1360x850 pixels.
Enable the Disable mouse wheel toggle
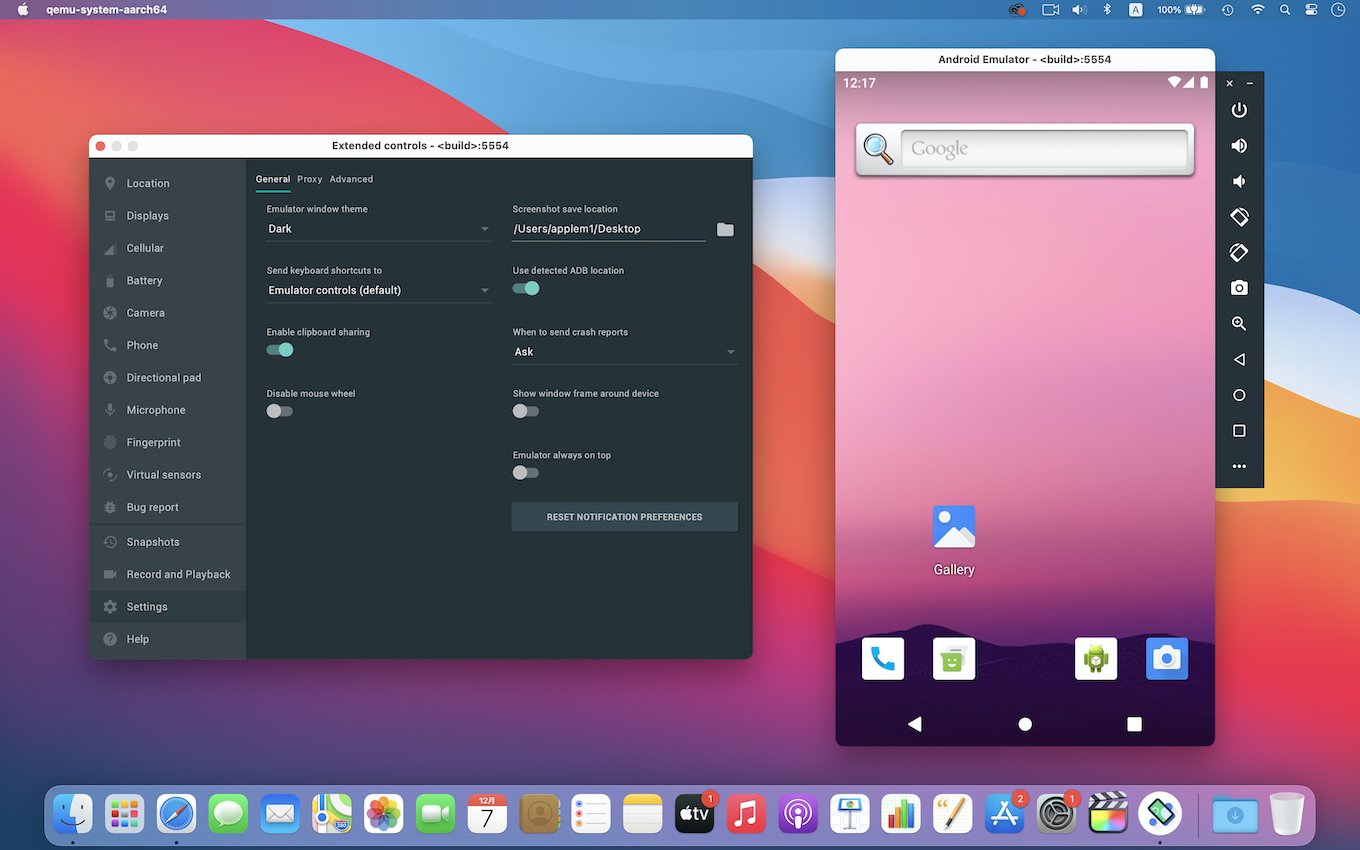click(280, 411)
